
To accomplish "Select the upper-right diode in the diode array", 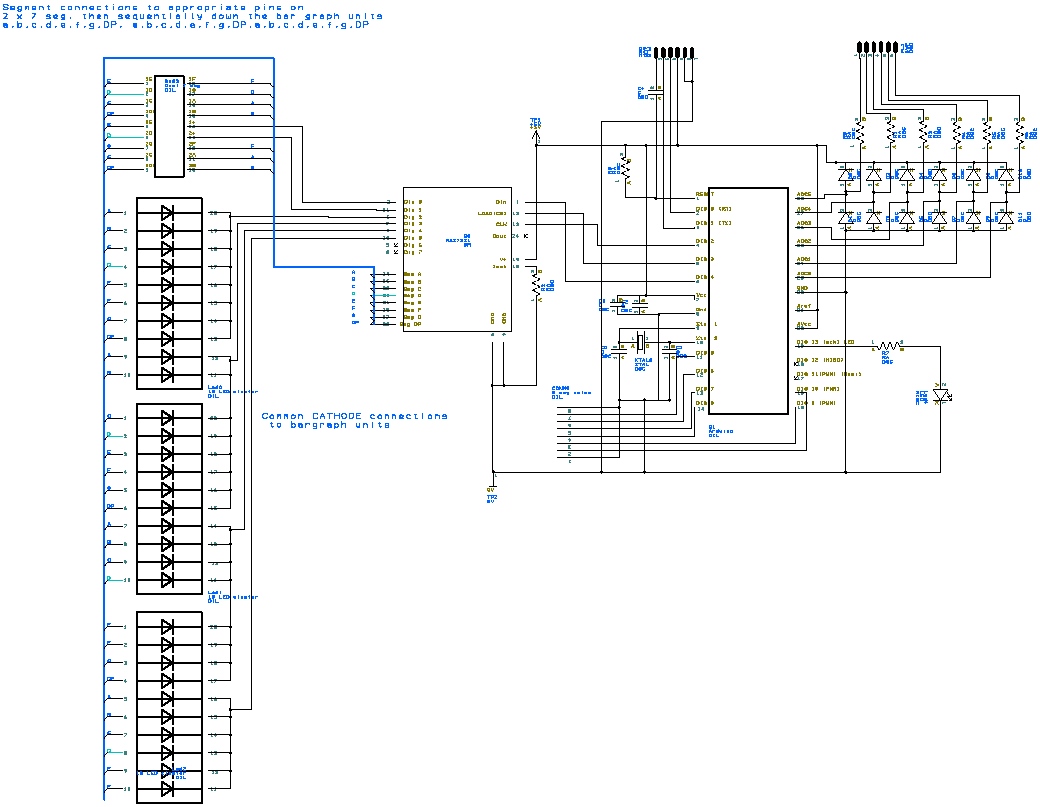I will point(1007,175).
